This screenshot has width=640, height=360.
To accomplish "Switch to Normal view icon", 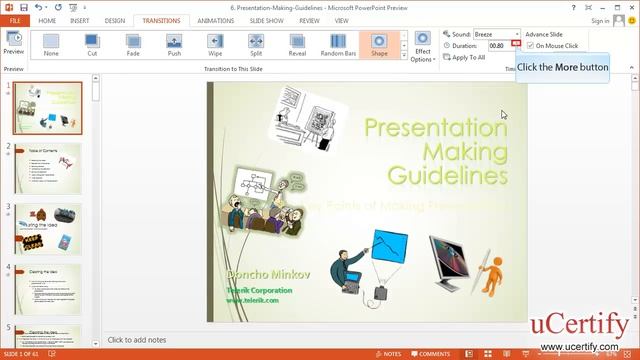I will pos(469,354).
